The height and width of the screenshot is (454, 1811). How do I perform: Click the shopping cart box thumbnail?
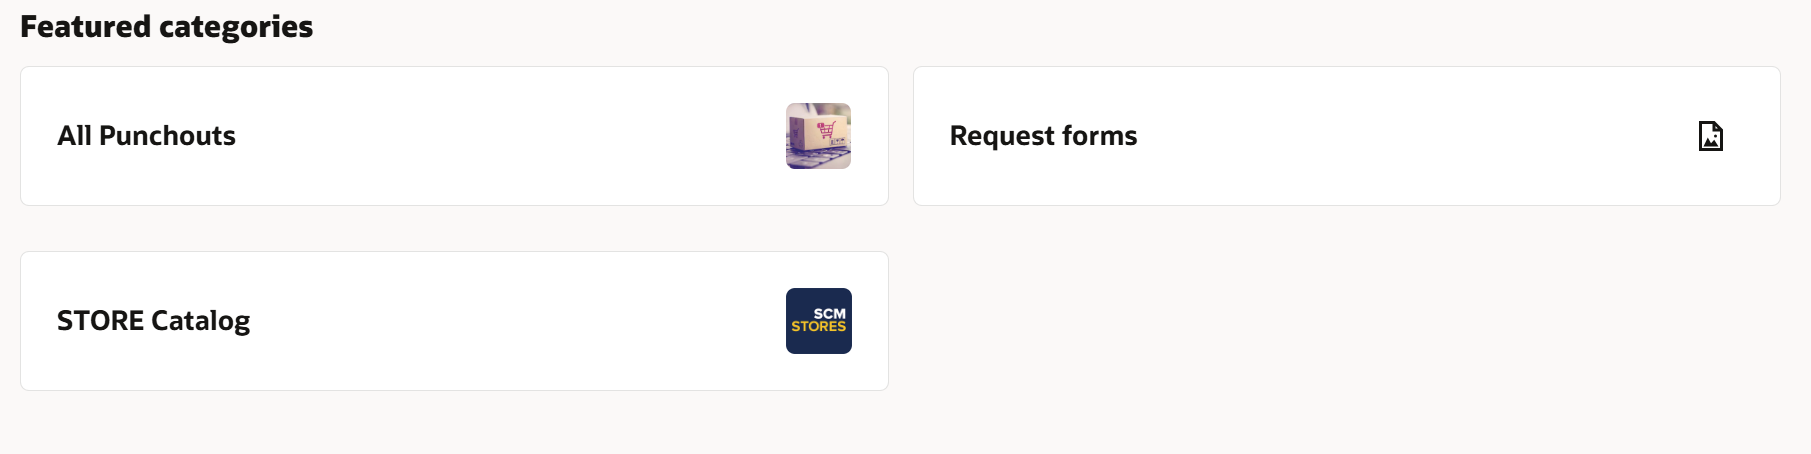point(818,136)
